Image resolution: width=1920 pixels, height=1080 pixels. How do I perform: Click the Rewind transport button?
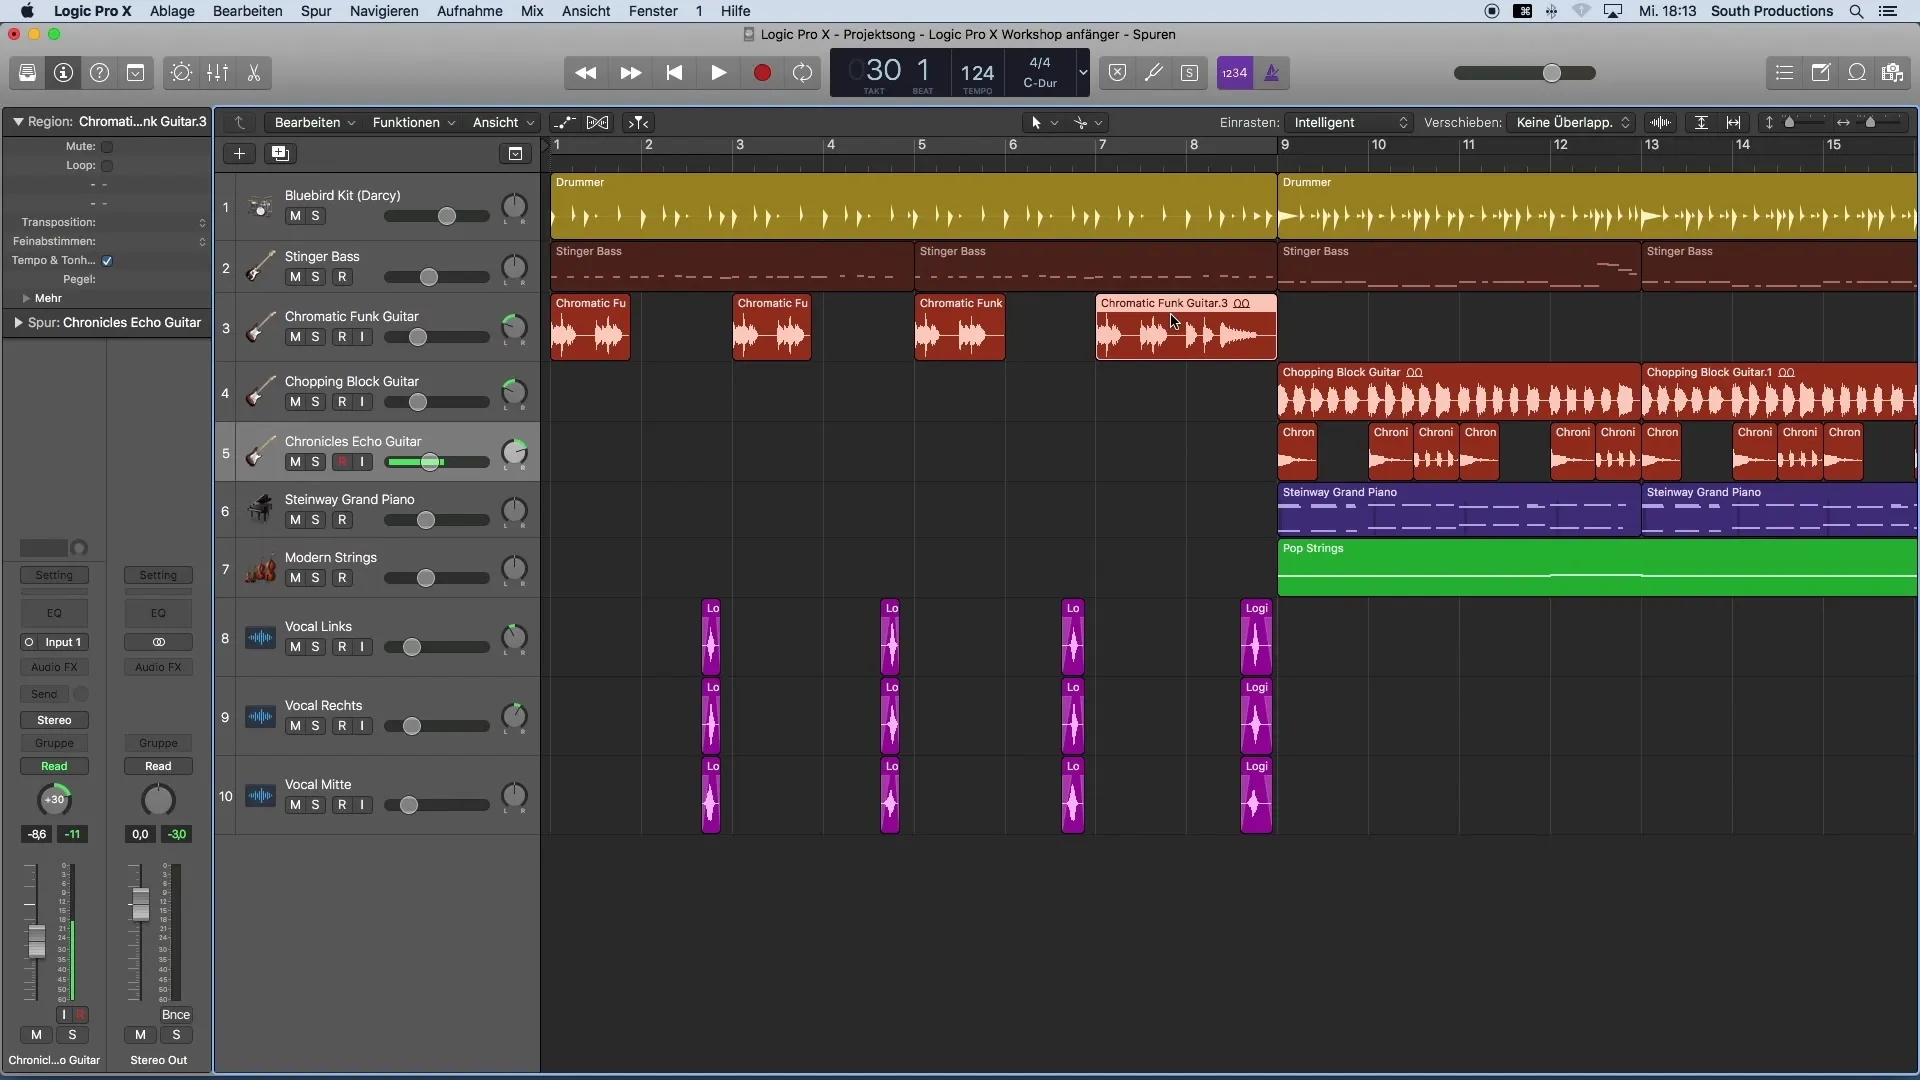(586, 73)
